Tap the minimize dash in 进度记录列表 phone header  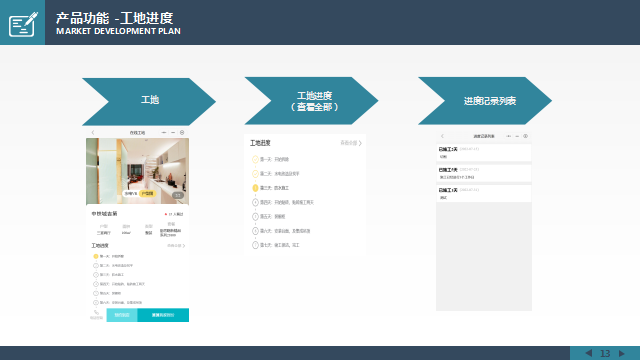(517, 136)
